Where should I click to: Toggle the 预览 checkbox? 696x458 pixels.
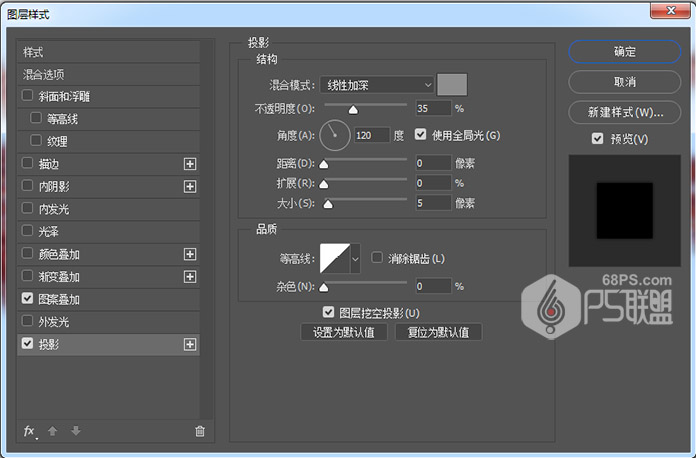pos(597,139)
